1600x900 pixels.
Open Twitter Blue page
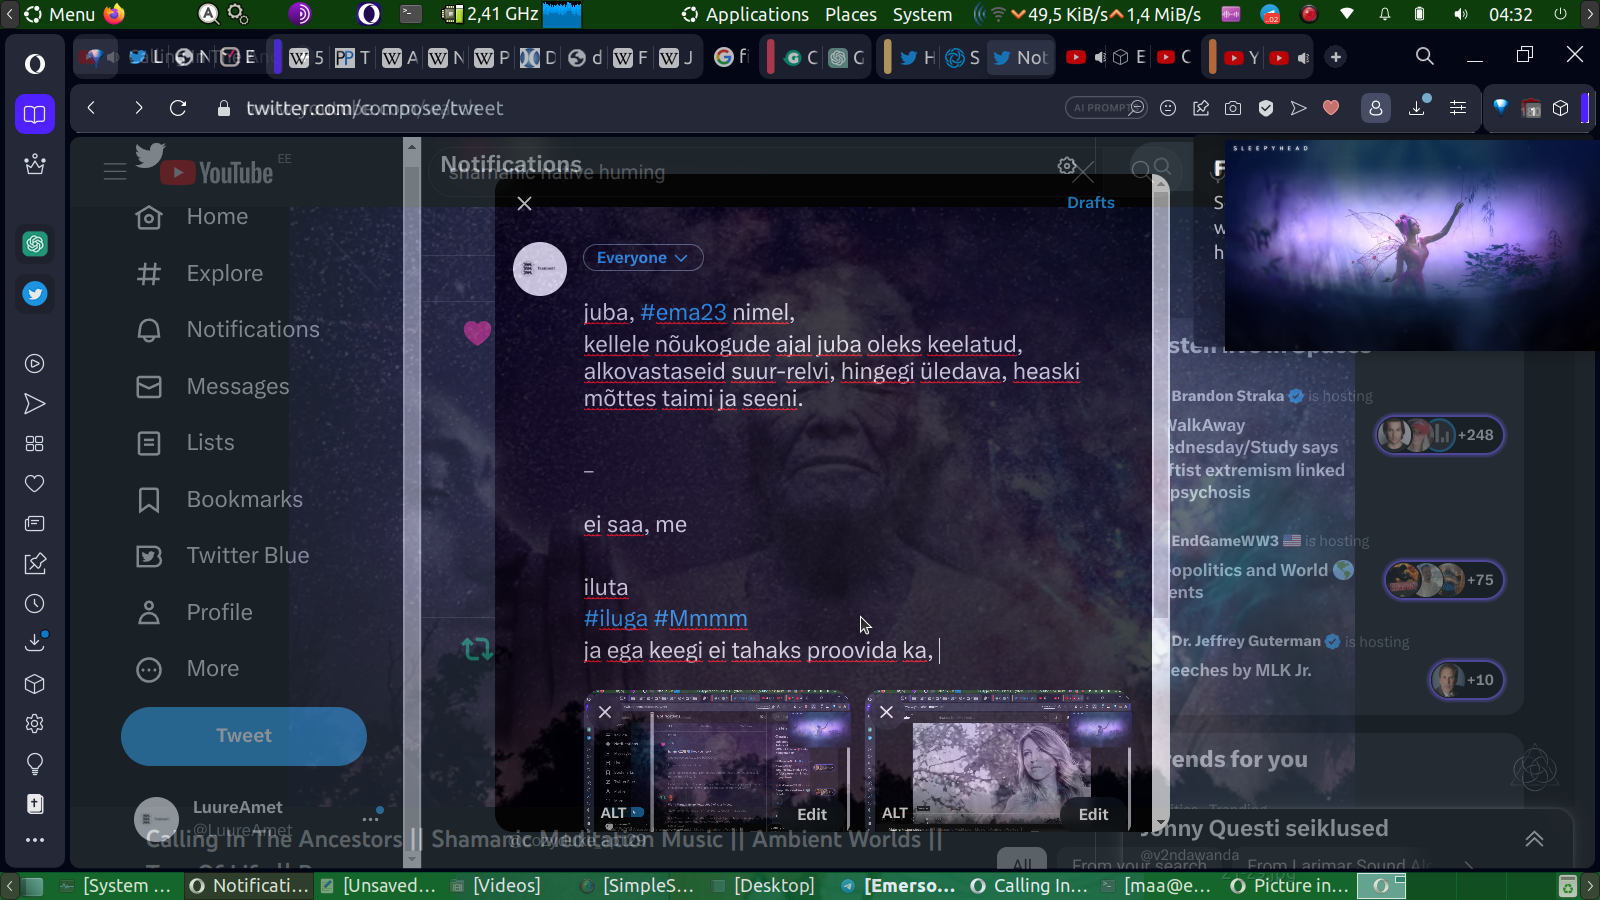coord(223,556)
